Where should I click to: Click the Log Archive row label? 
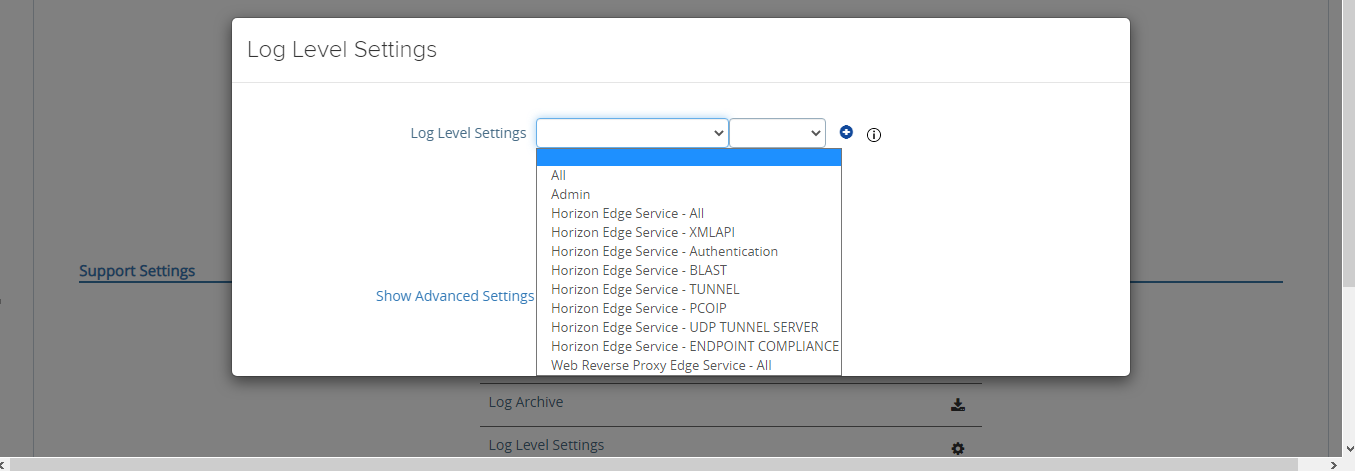[x=526, y=402]
